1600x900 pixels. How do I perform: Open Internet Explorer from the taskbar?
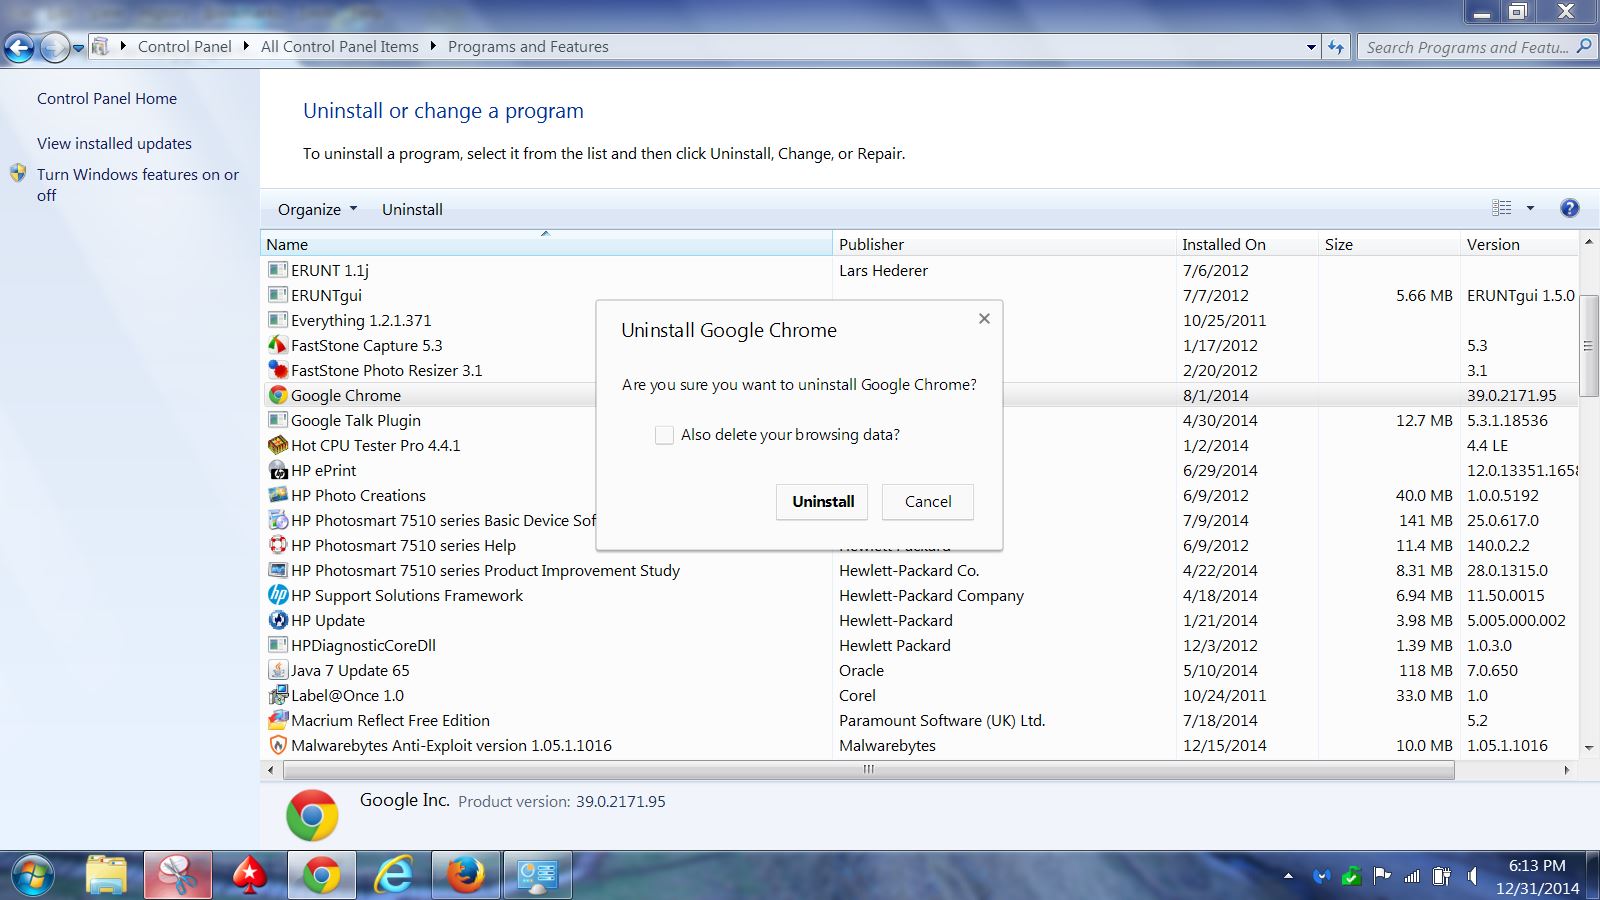[x=393, y=876]
